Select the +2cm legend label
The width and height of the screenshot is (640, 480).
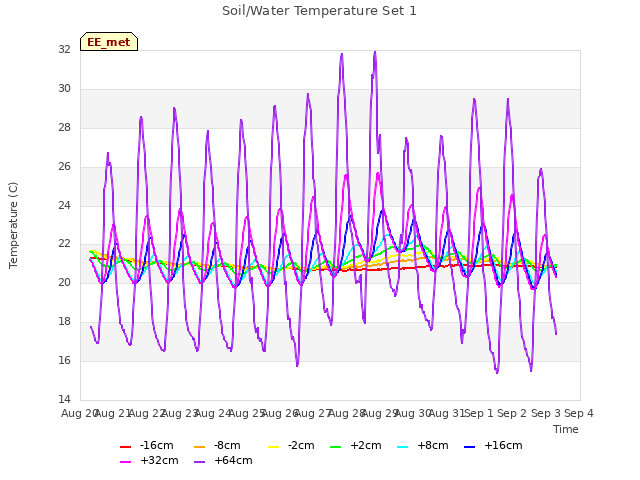point(366,445)
